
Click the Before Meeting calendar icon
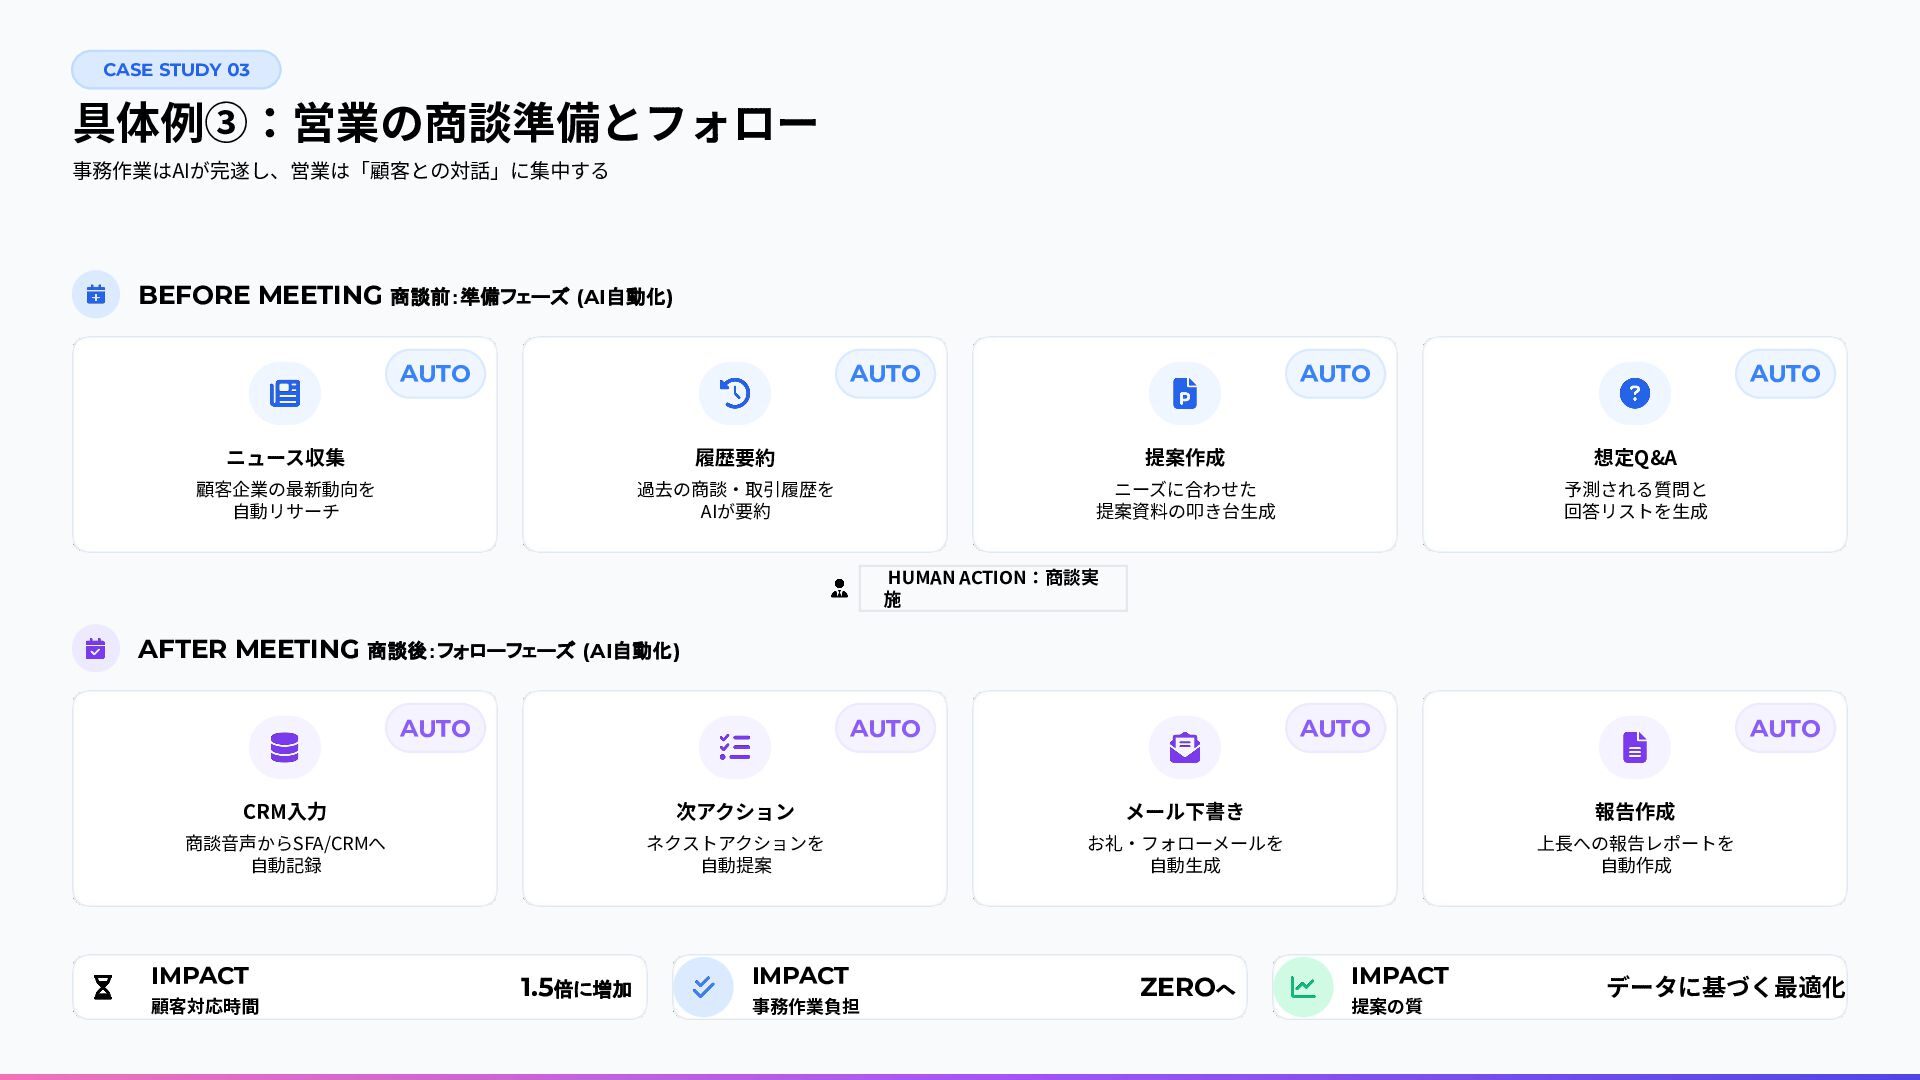[96, 295]
